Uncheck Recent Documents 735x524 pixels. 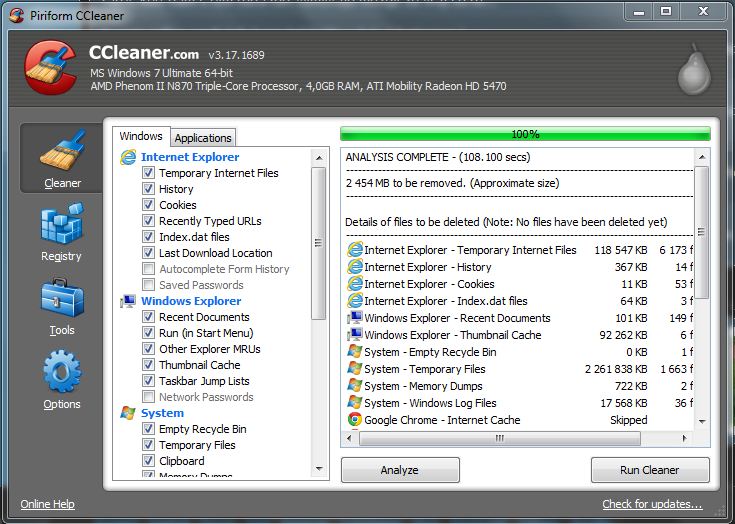148,317
